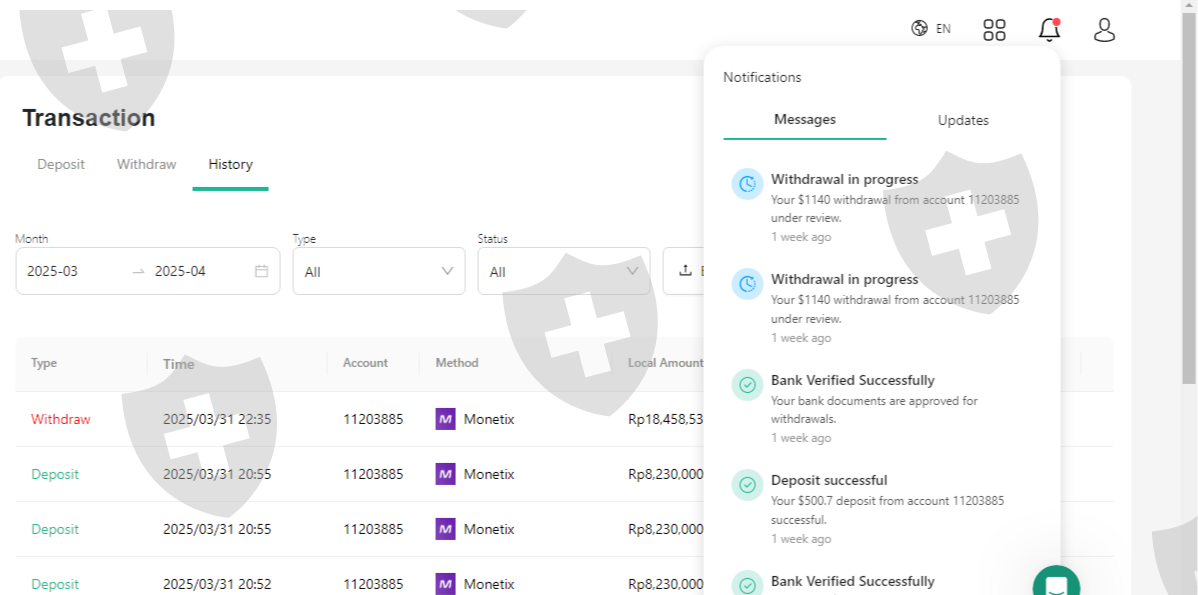1198x595 pixels.
Task: Open the Updates notifications tab
Action: [963, 120]
